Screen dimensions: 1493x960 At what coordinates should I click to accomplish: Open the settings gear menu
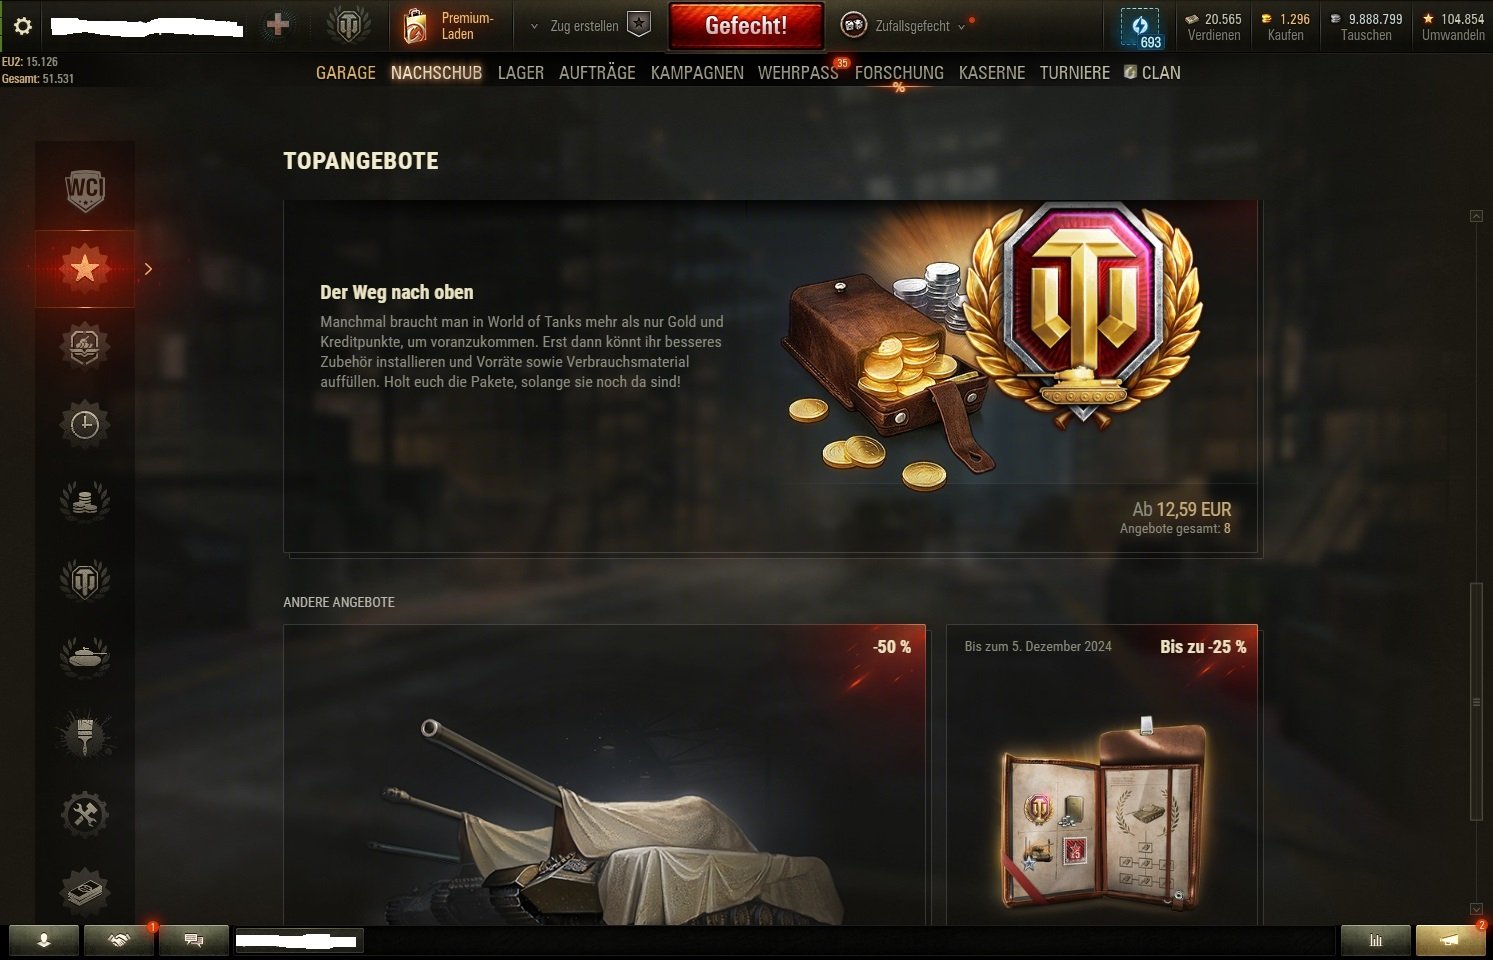[x=23, y=26]
